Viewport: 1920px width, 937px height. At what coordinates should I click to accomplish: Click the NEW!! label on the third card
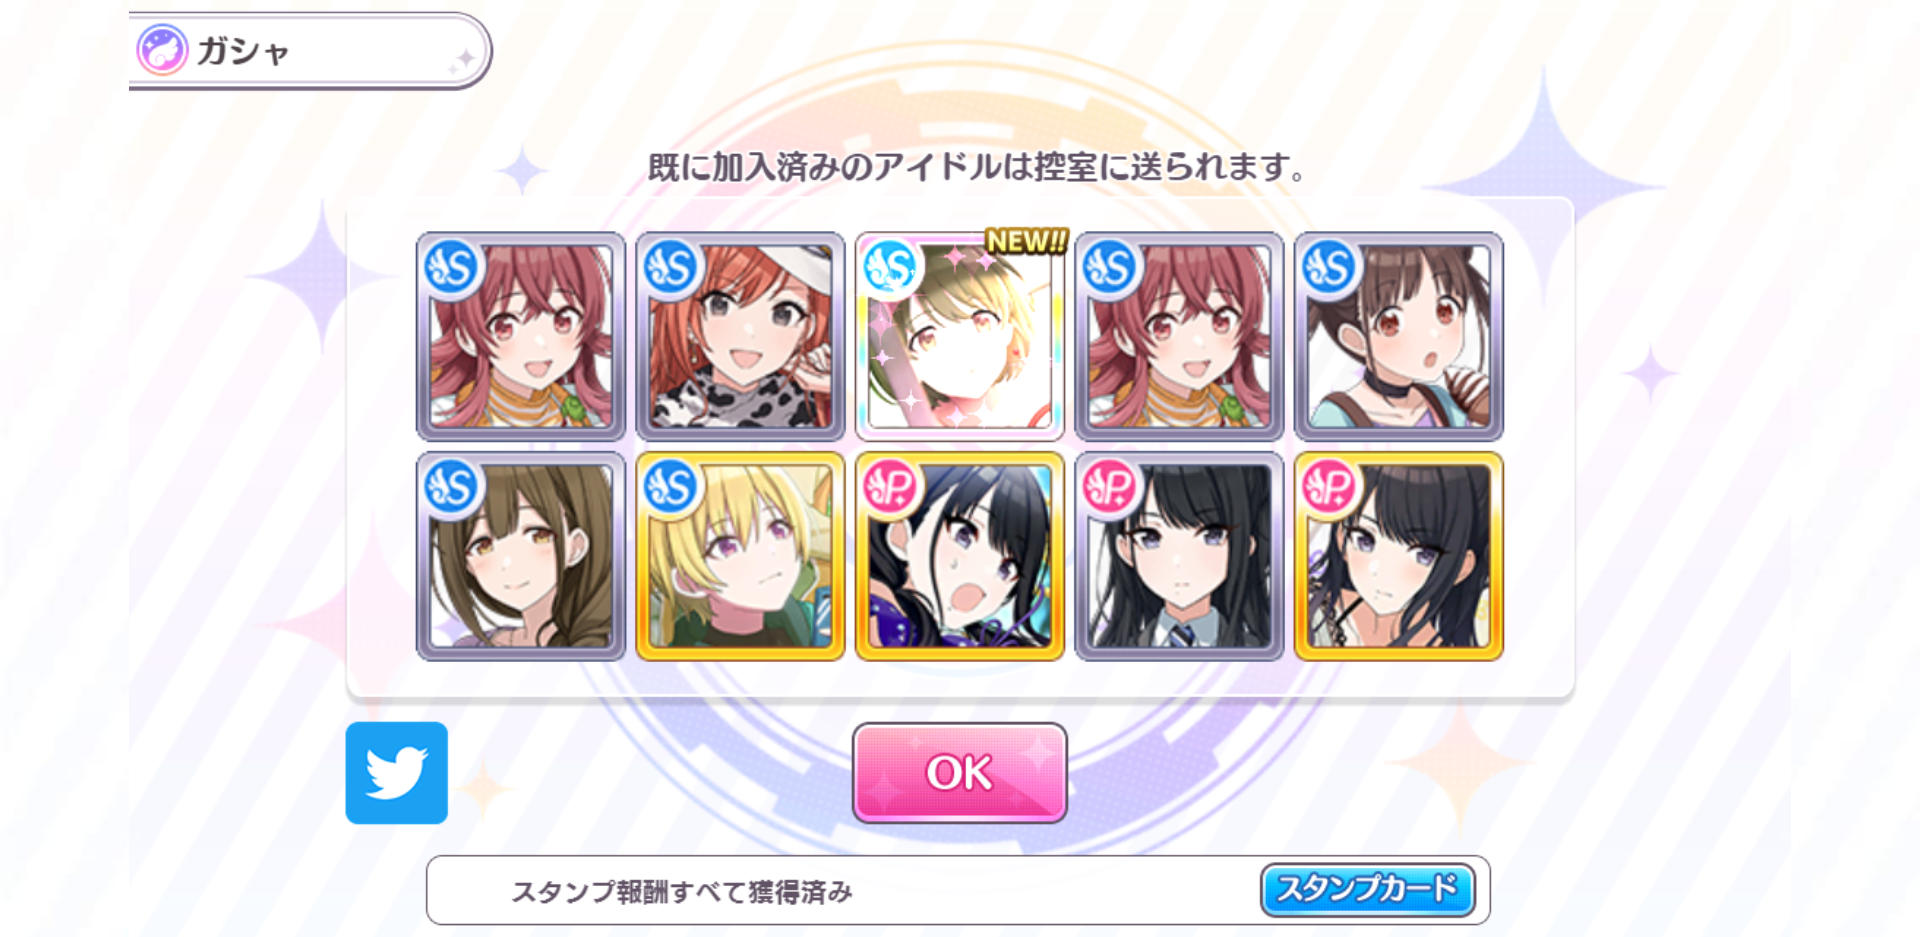[1026, 241]
